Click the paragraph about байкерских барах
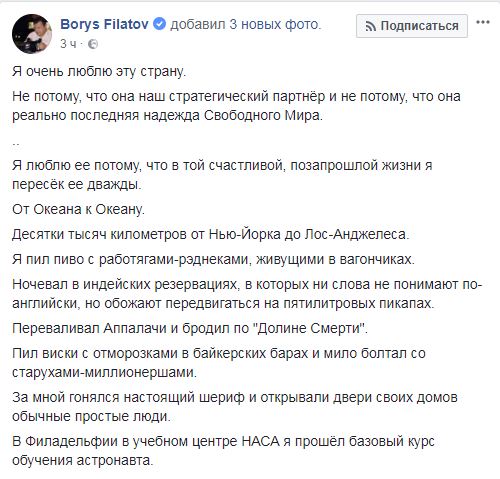This screenshot has height=479, width=500. point(219,363)
